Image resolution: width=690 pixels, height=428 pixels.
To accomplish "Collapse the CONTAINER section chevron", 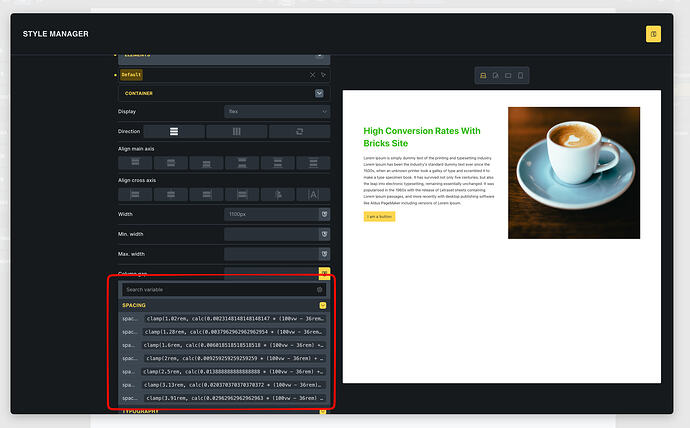I will (319, 93).
